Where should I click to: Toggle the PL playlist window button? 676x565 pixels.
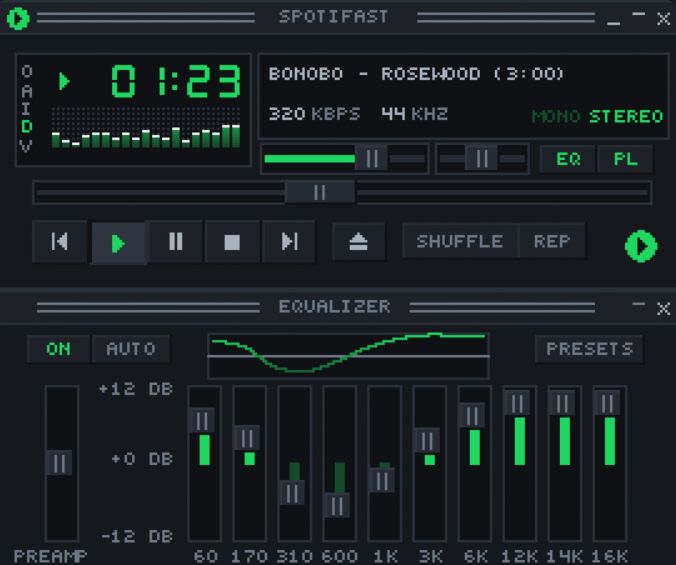pyautogui.click(x=625, y=159)
